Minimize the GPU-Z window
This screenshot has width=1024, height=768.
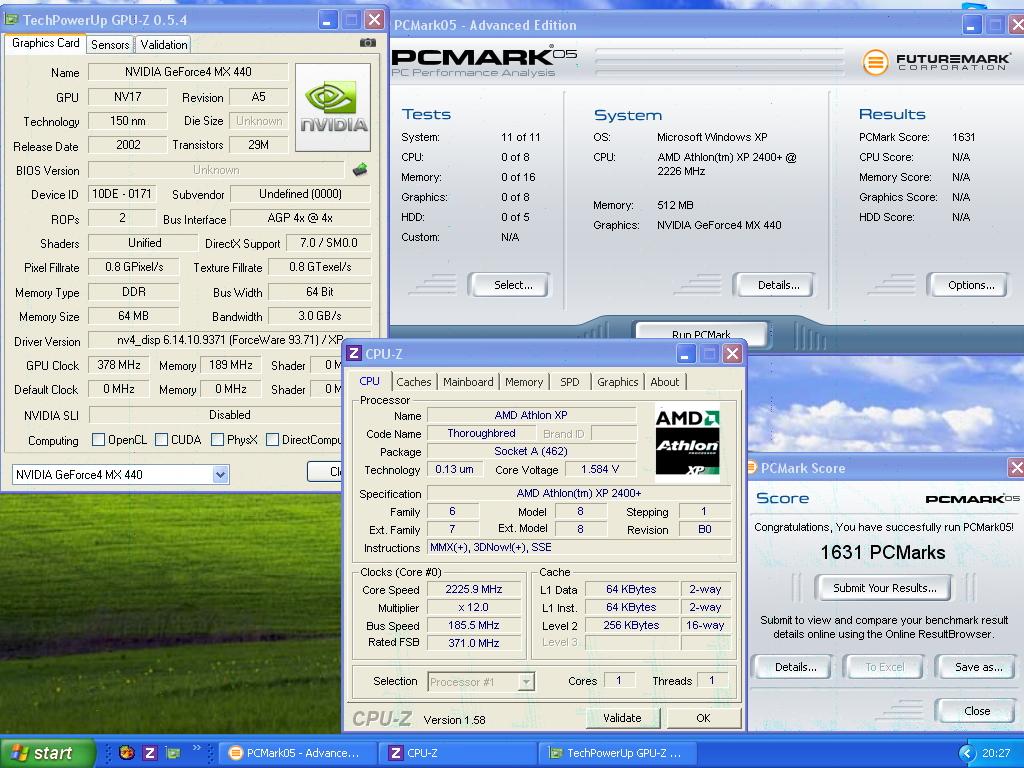pyautogui.click(x=327, y=20)
